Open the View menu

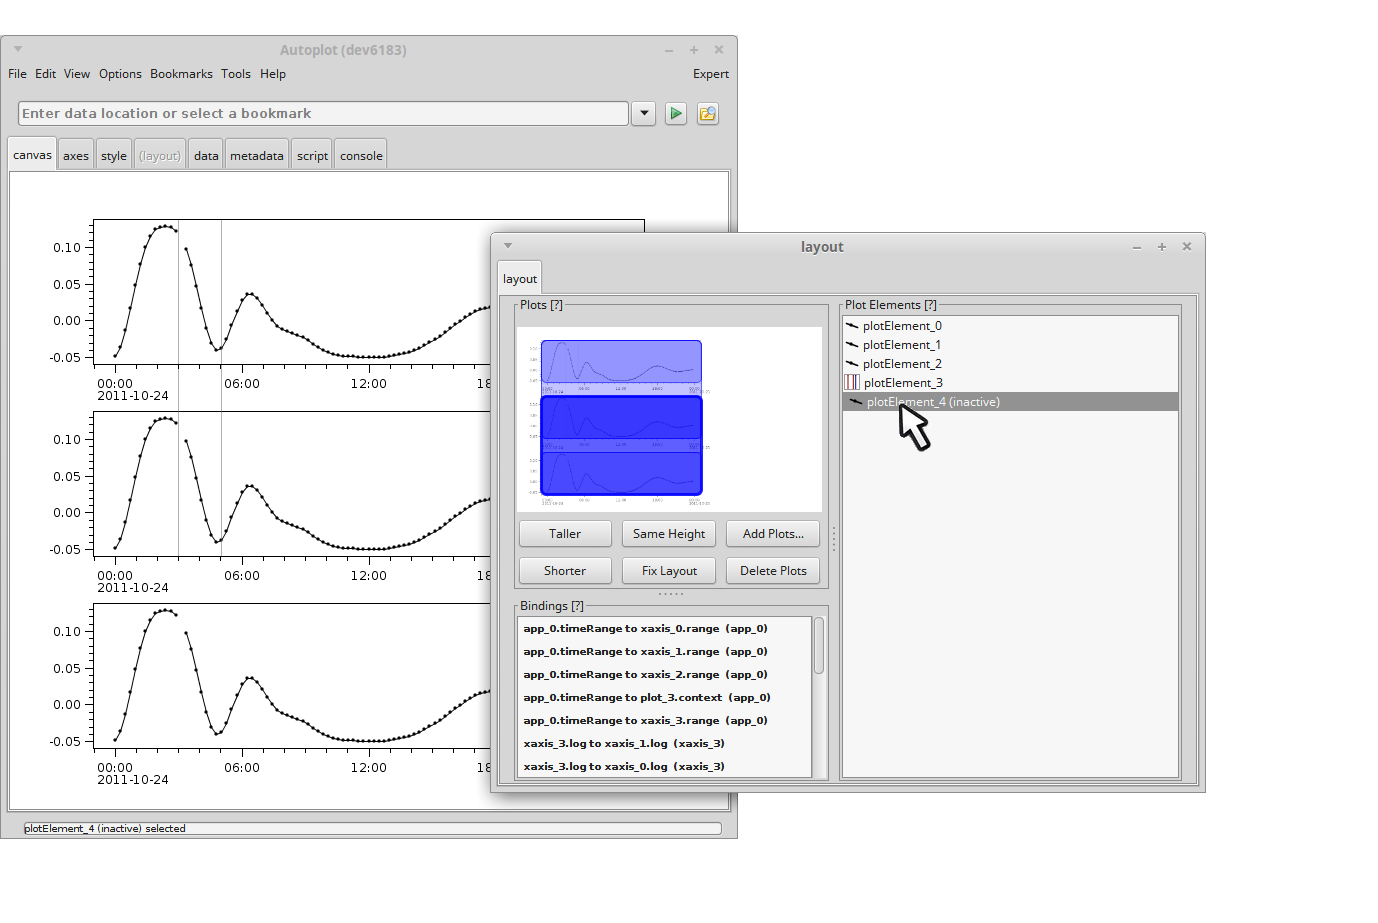coord(77,74)
